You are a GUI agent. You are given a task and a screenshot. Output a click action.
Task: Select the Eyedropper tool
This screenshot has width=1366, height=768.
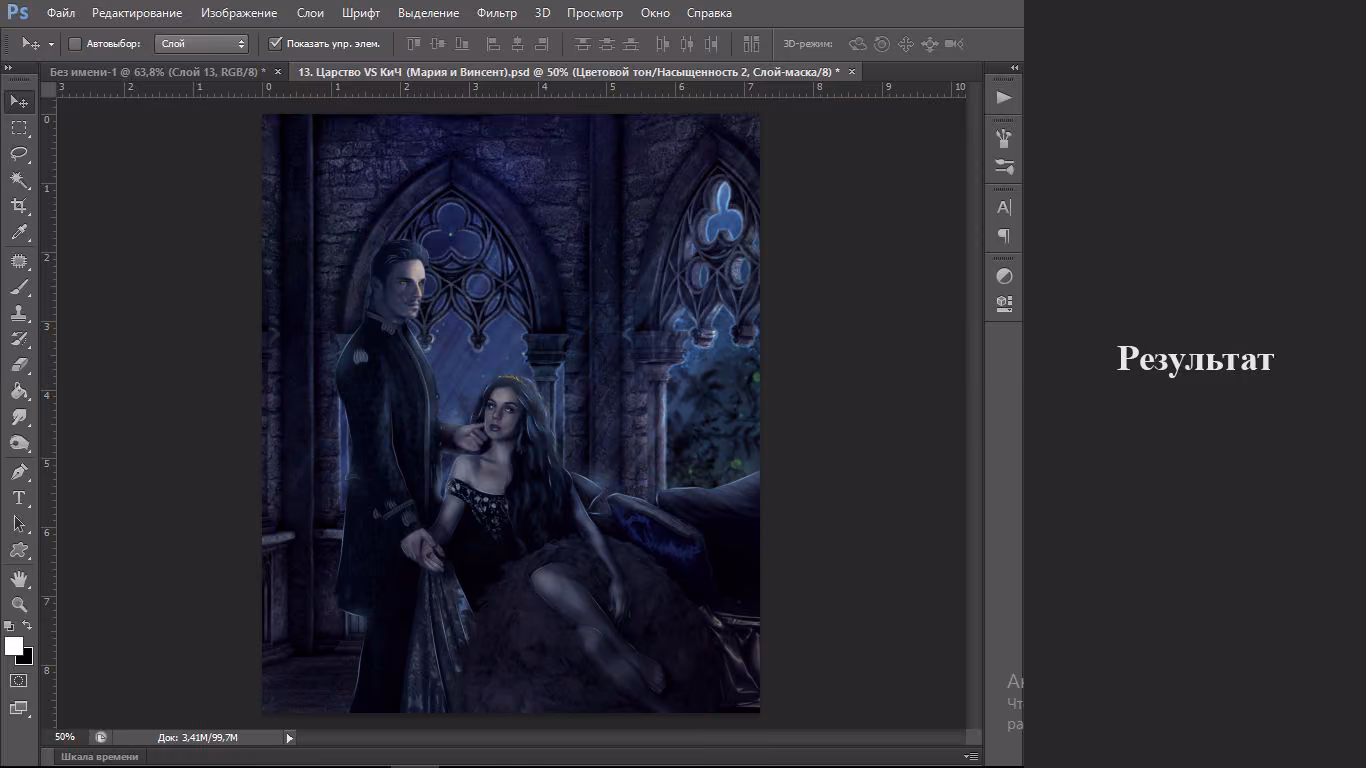pos(19,233)
